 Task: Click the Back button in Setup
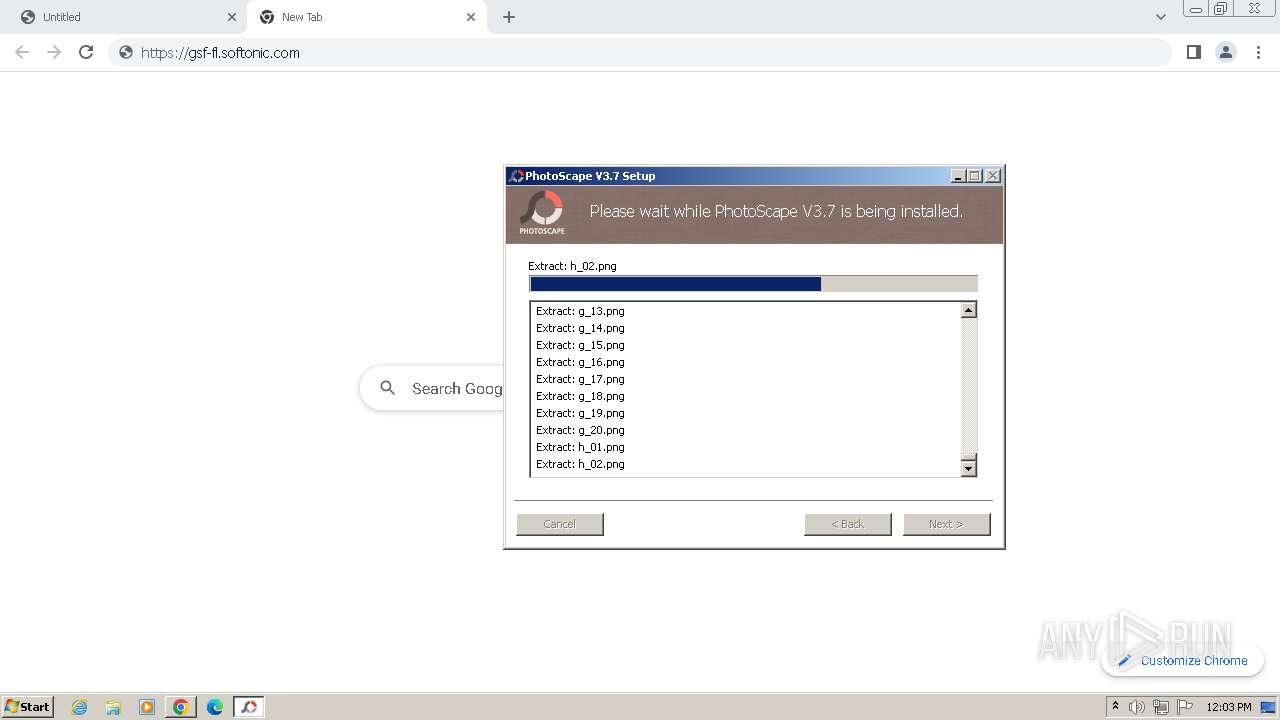(x=848, y=524)
